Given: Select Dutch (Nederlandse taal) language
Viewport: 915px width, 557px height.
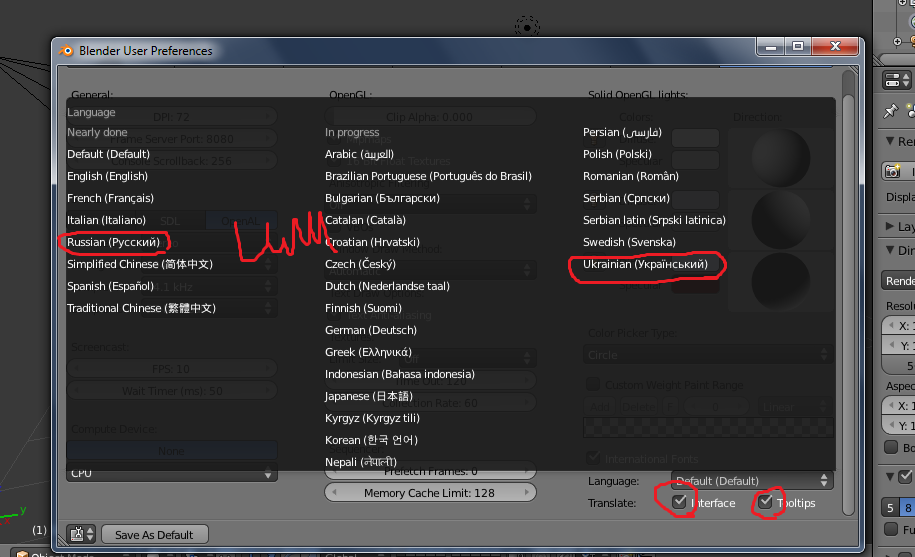Looking at the screenshot, I should 387,286.
